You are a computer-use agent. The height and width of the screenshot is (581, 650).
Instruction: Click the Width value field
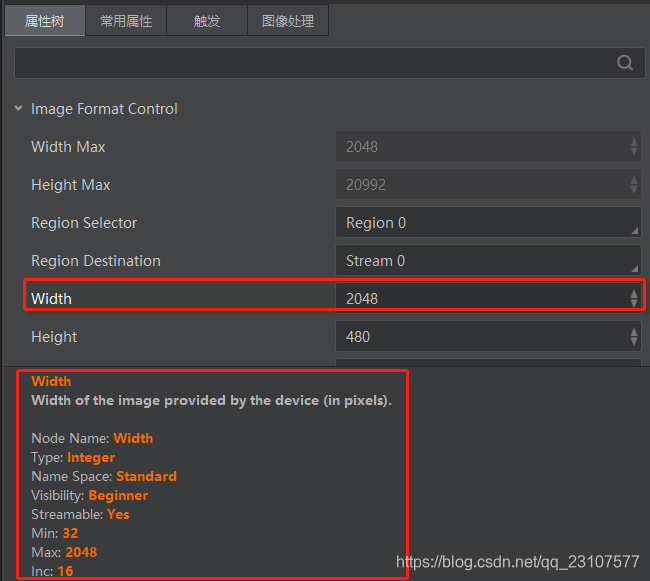click(x=488, y=298)
